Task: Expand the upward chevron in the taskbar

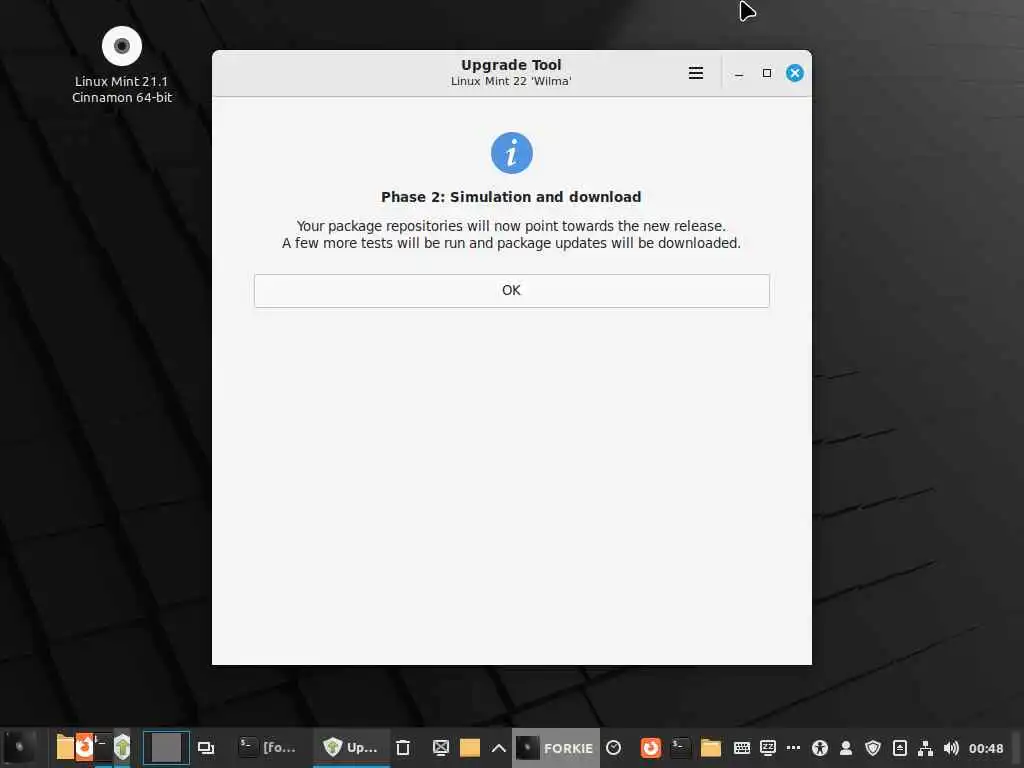Action: click(x=498, y=748)
